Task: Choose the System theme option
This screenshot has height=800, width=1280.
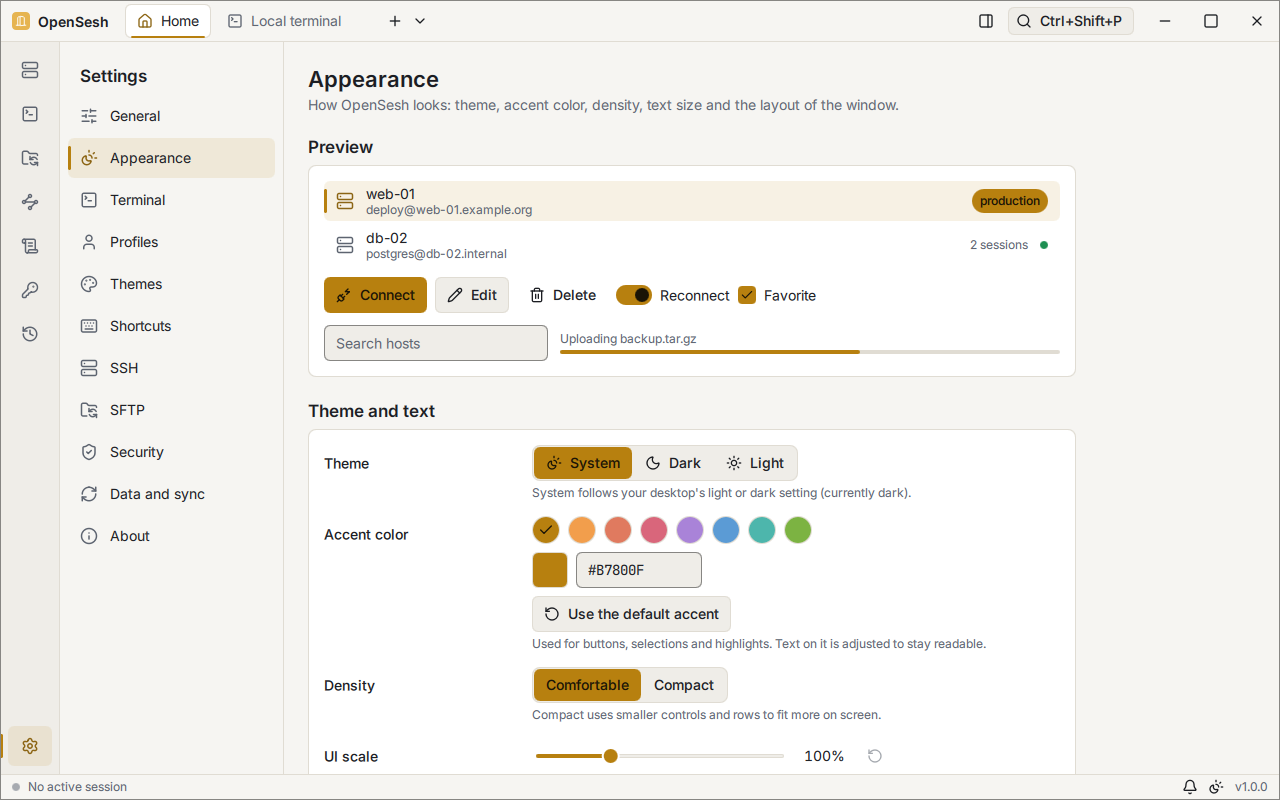Action: [583, 463]
